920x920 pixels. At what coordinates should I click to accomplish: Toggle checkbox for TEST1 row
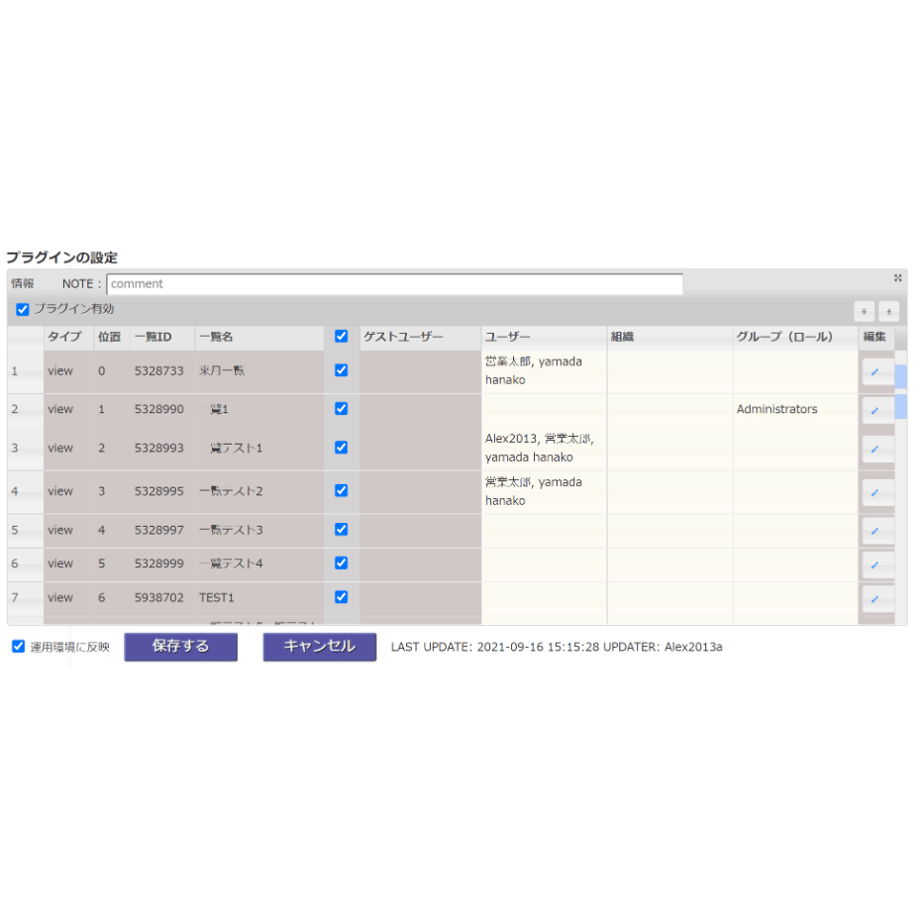(x=341, y=597)
